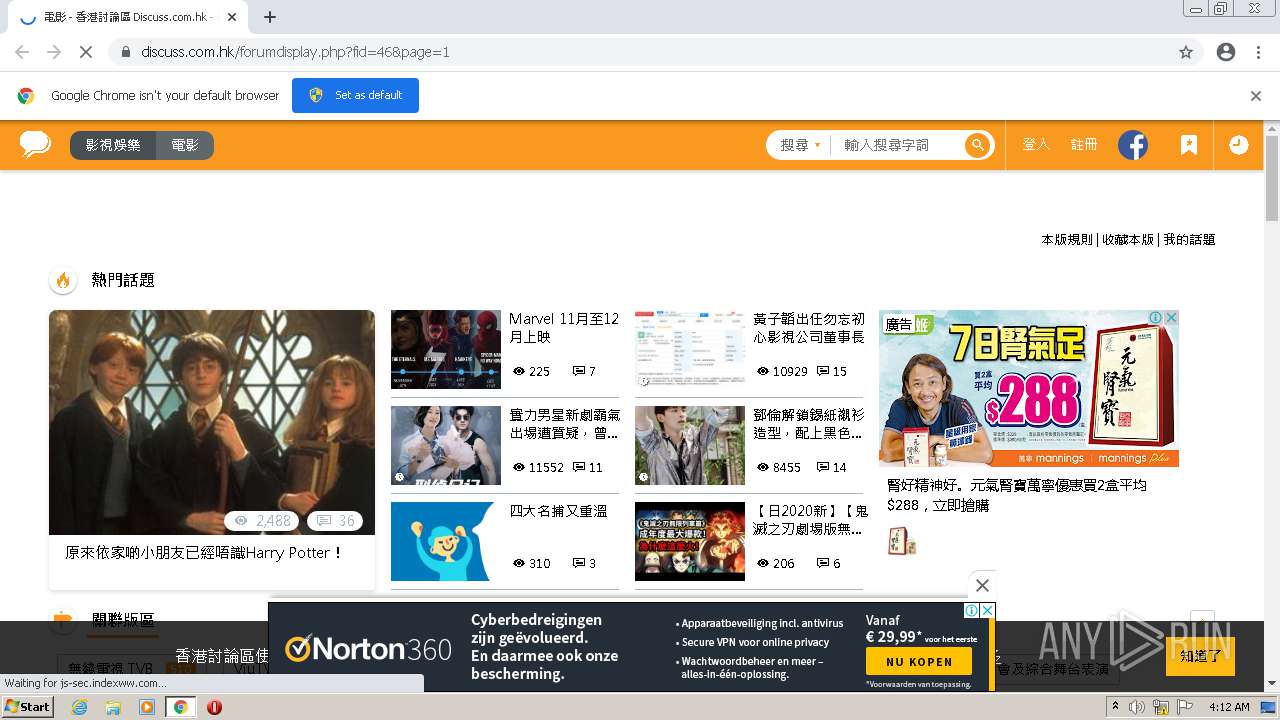Click the 登入 login link
1280x720 pixels.
(1036, 145)
